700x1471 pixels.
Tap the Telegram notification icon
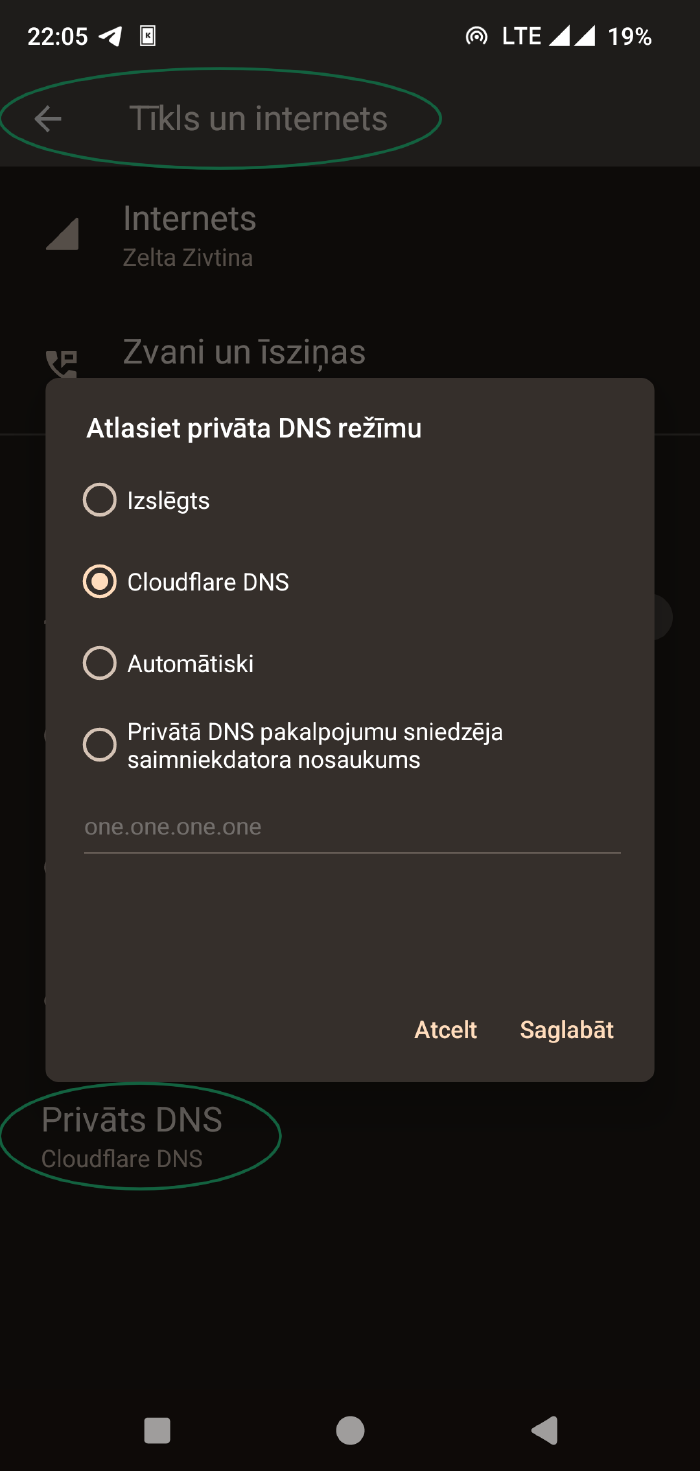111,37
